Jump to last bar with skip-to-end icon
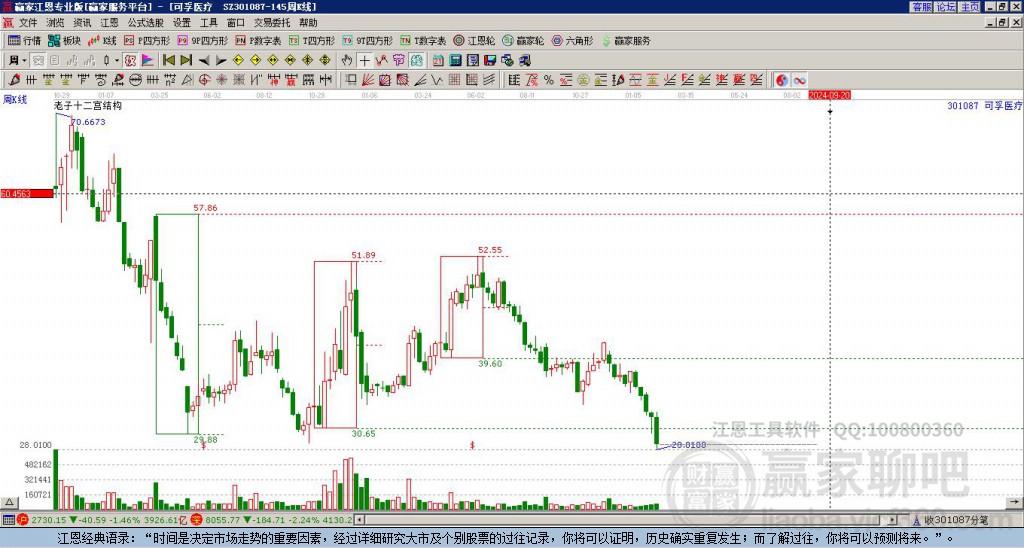This screenshot has width=1024, height=548. [x=185, y=61]
